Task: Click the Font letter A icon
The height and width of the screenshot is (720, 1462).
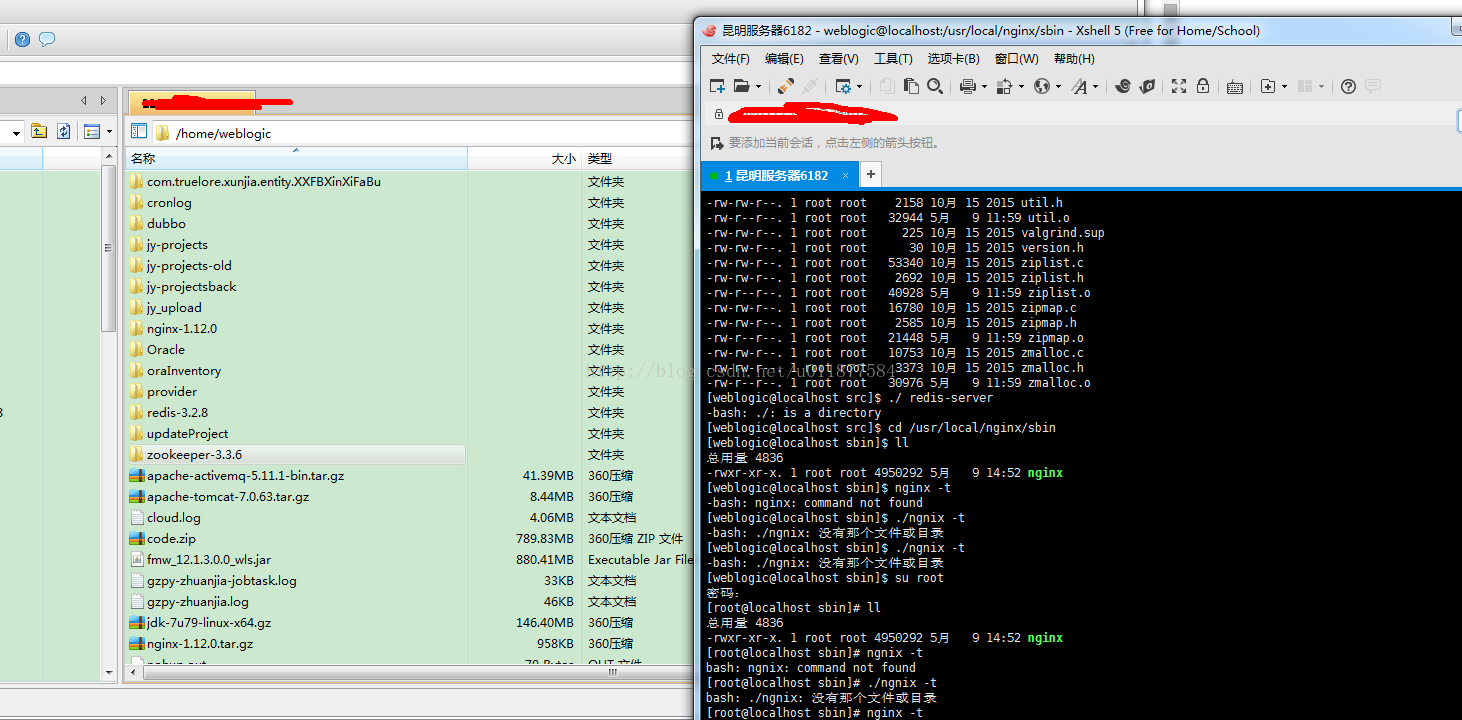Action: [1079, 87]
